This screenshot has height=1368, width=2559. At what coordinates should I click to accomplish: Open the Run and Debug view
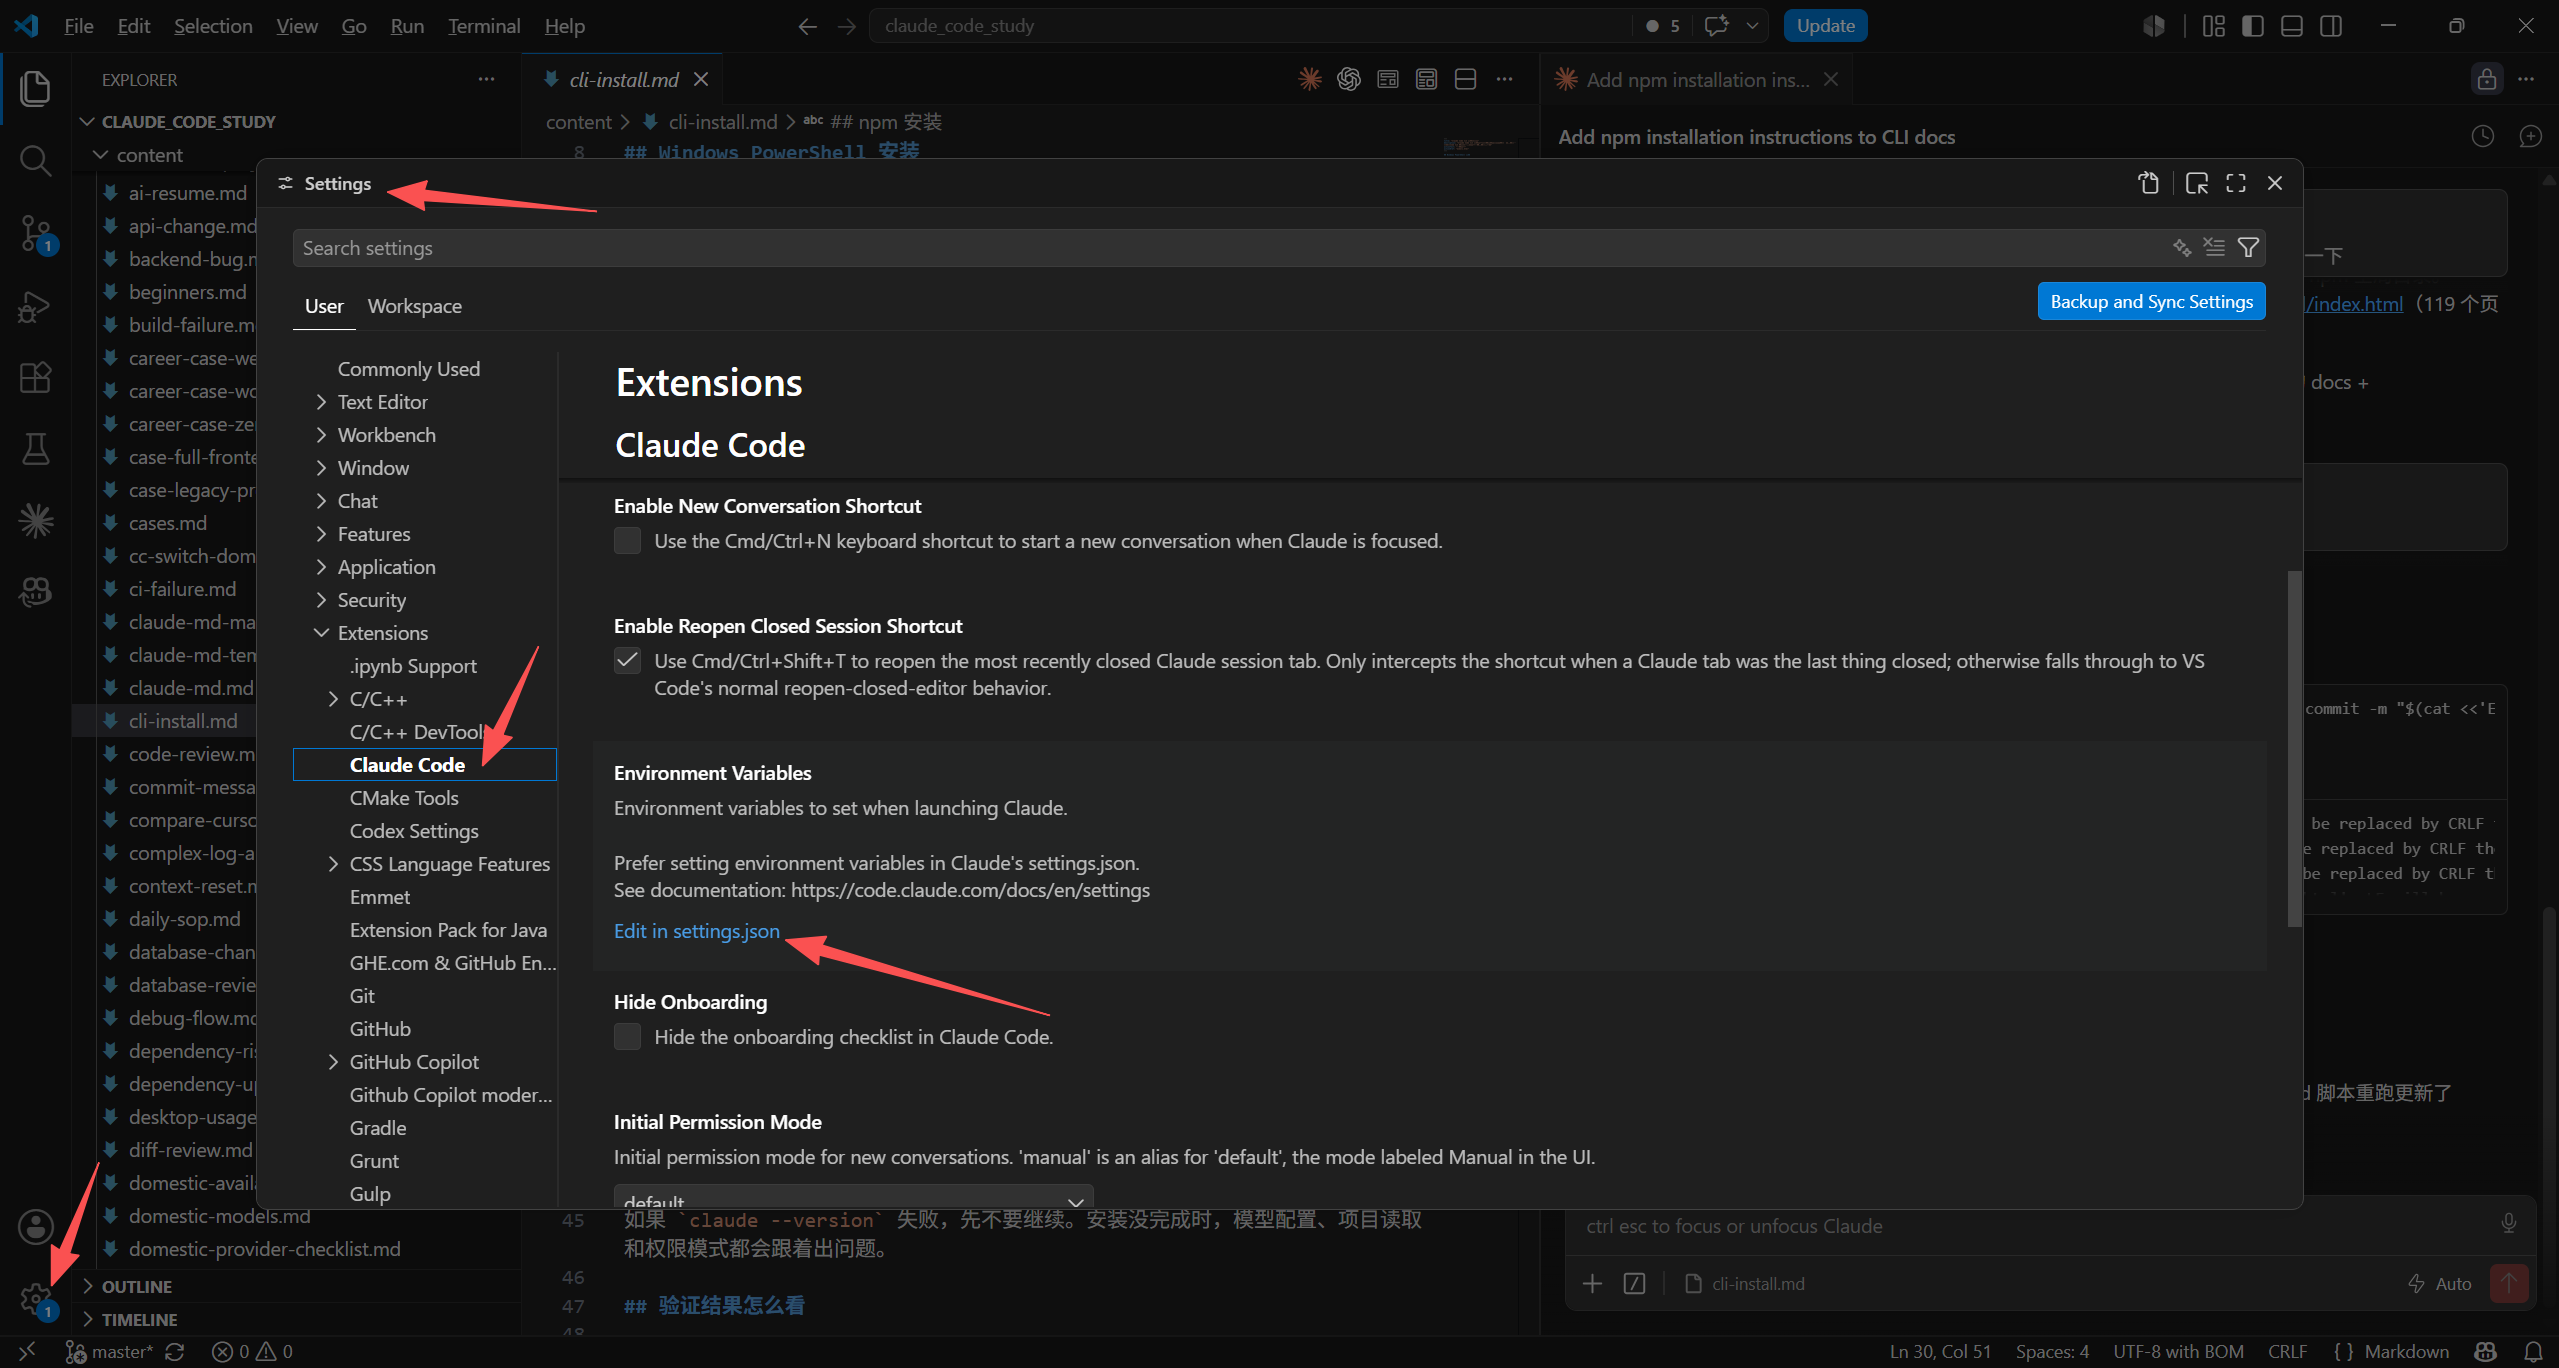pyautogui.click(x=35, y=306)
